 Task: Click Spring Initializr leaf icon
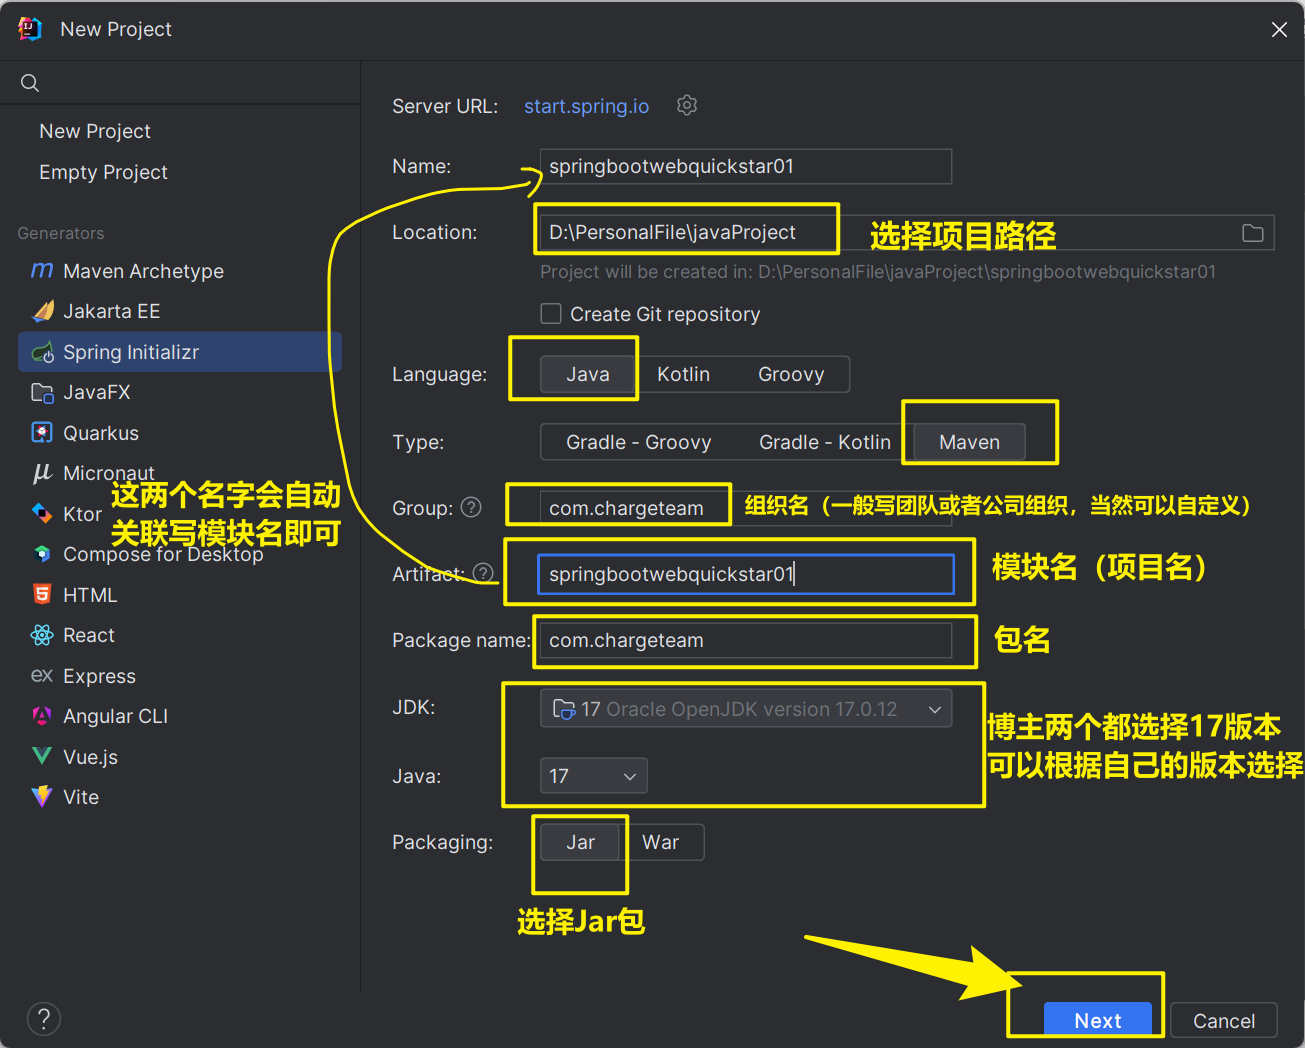(43, 352)
